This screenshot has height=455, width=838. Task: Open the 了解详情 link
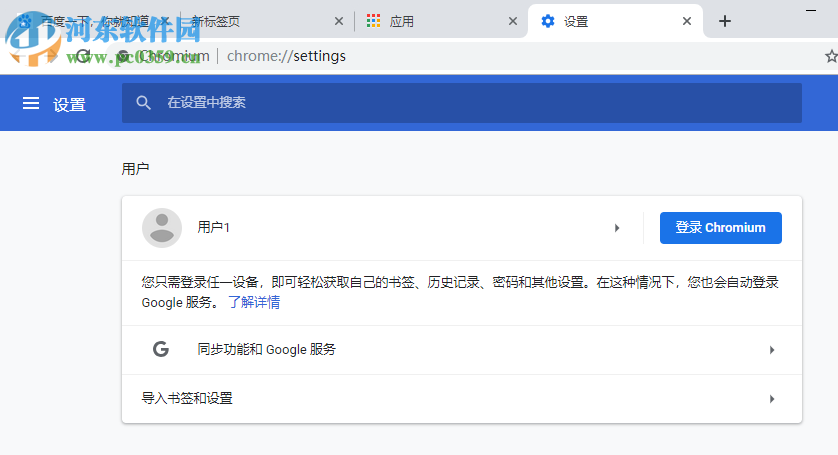click(254, 303)
